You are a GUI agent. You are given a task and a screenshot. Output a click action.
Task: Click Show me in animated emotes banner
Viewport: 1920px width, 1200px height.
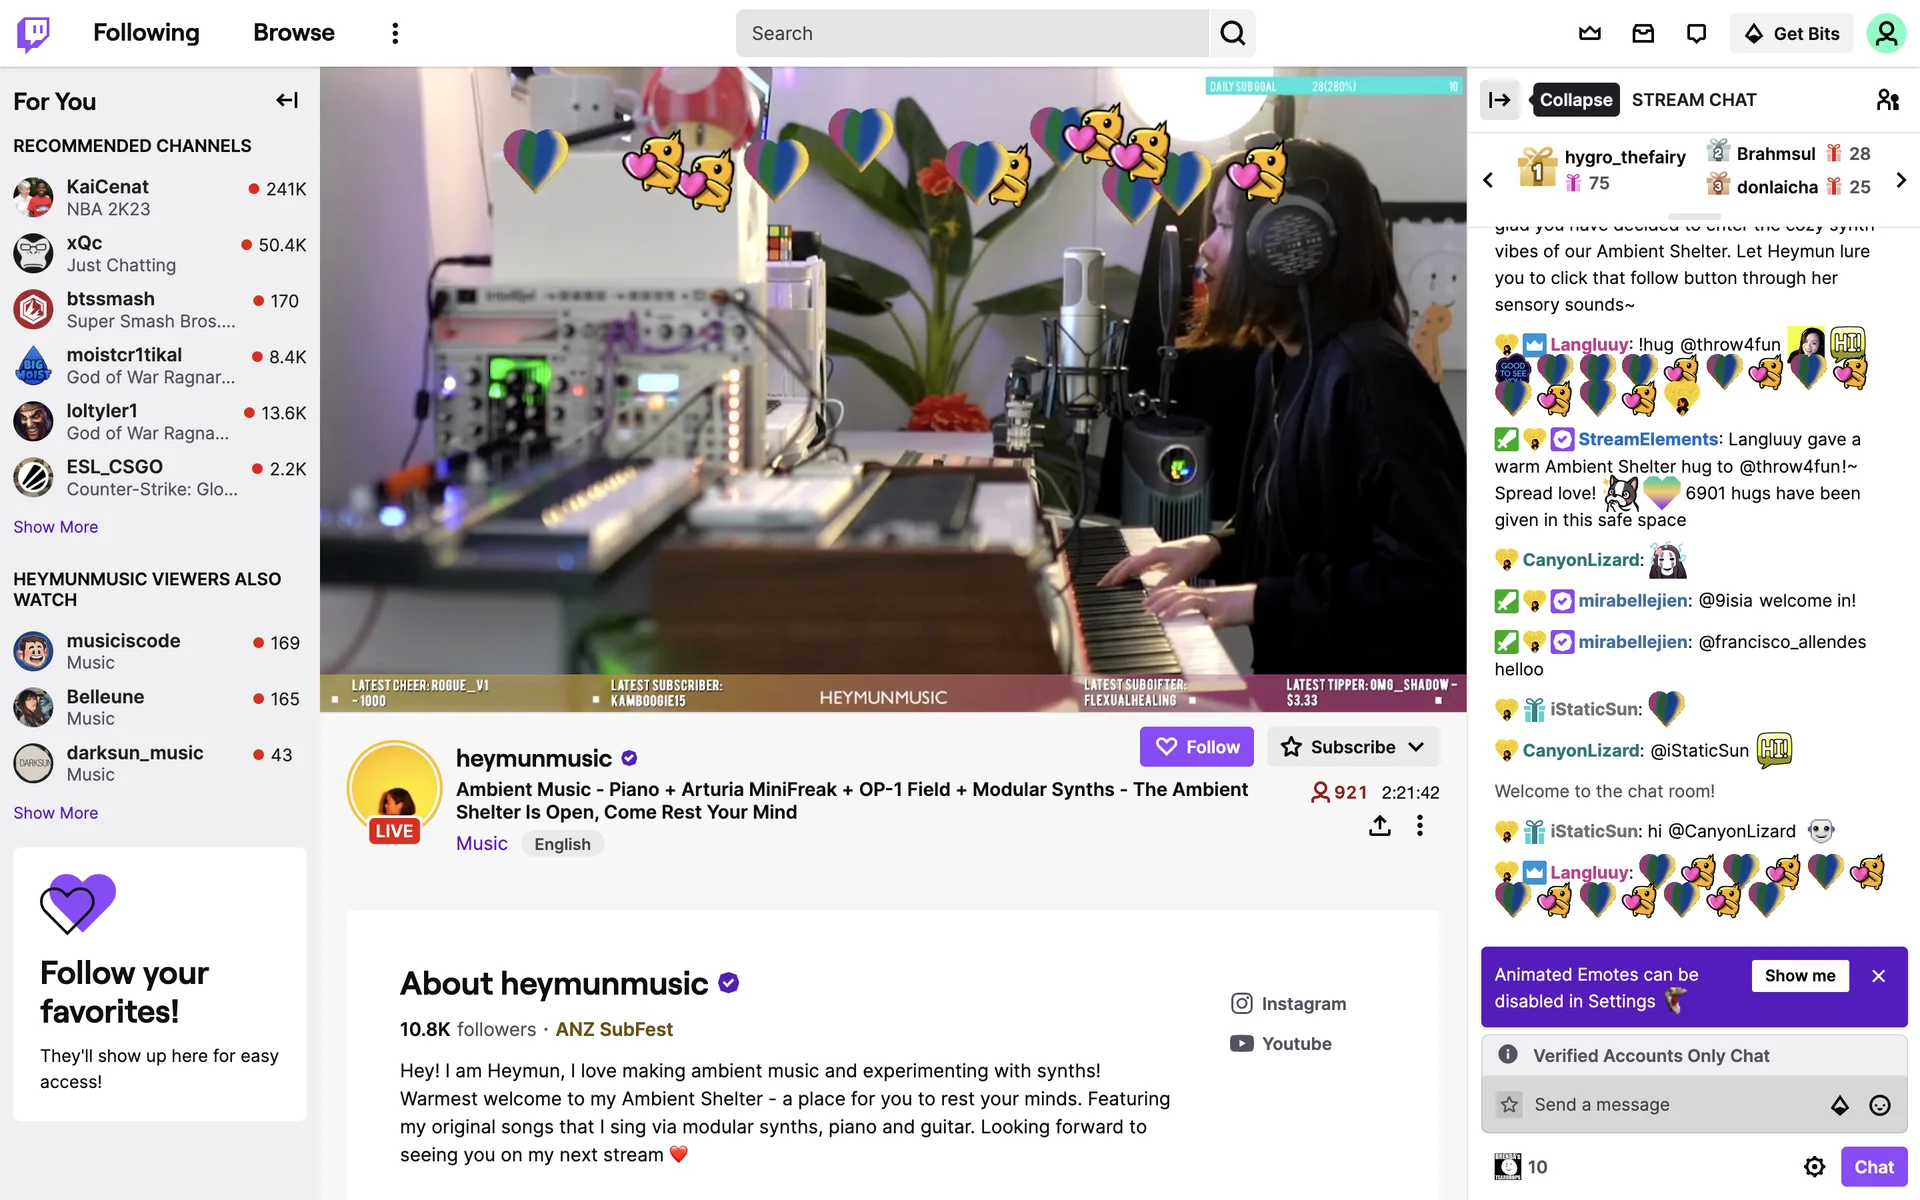(1800, 976)
